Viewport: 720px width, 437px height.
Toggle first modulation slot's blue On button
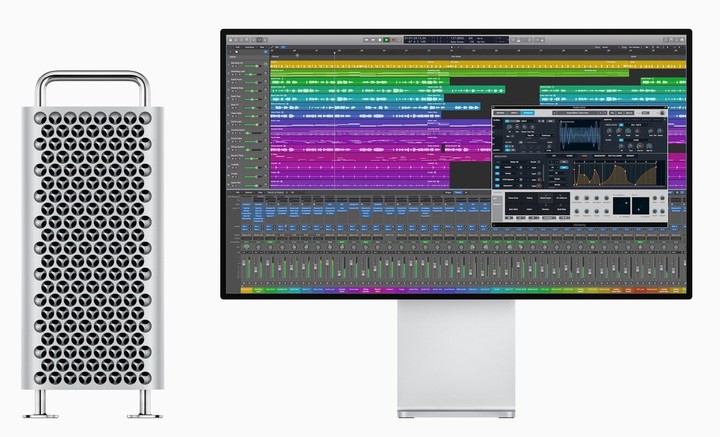click(x=497, y=167)
